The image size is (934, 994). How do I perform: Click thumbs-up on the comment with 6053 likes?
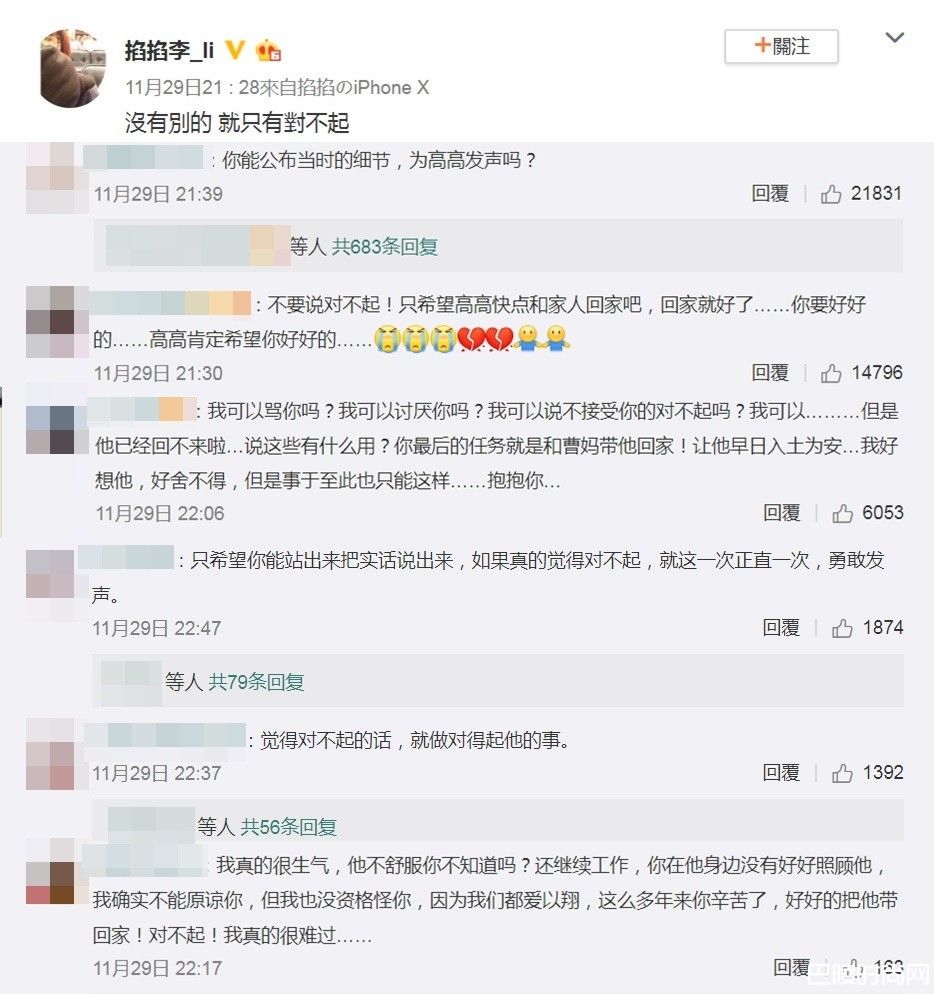pyautogui.click(x=842, y=513)
